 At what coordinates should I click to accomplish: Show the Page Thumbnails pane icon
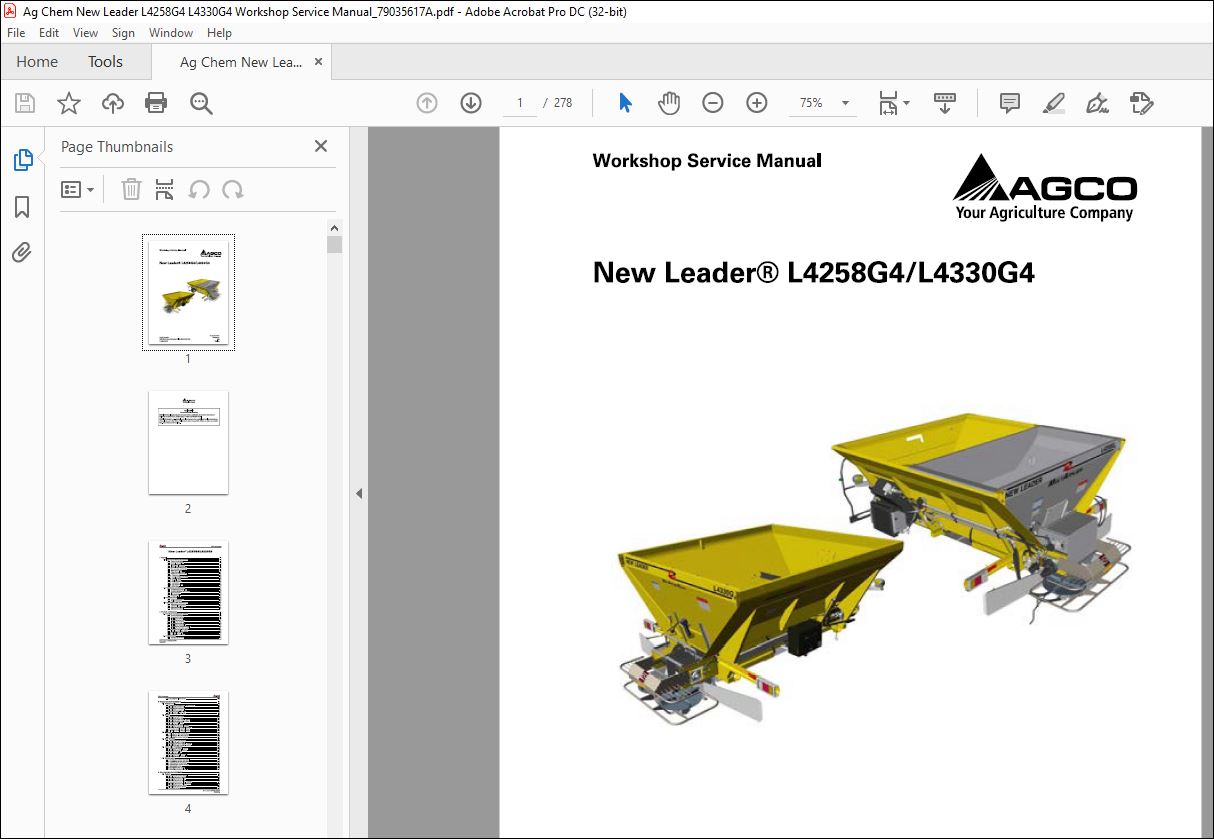pyautogui.click(x=23, y=160)
